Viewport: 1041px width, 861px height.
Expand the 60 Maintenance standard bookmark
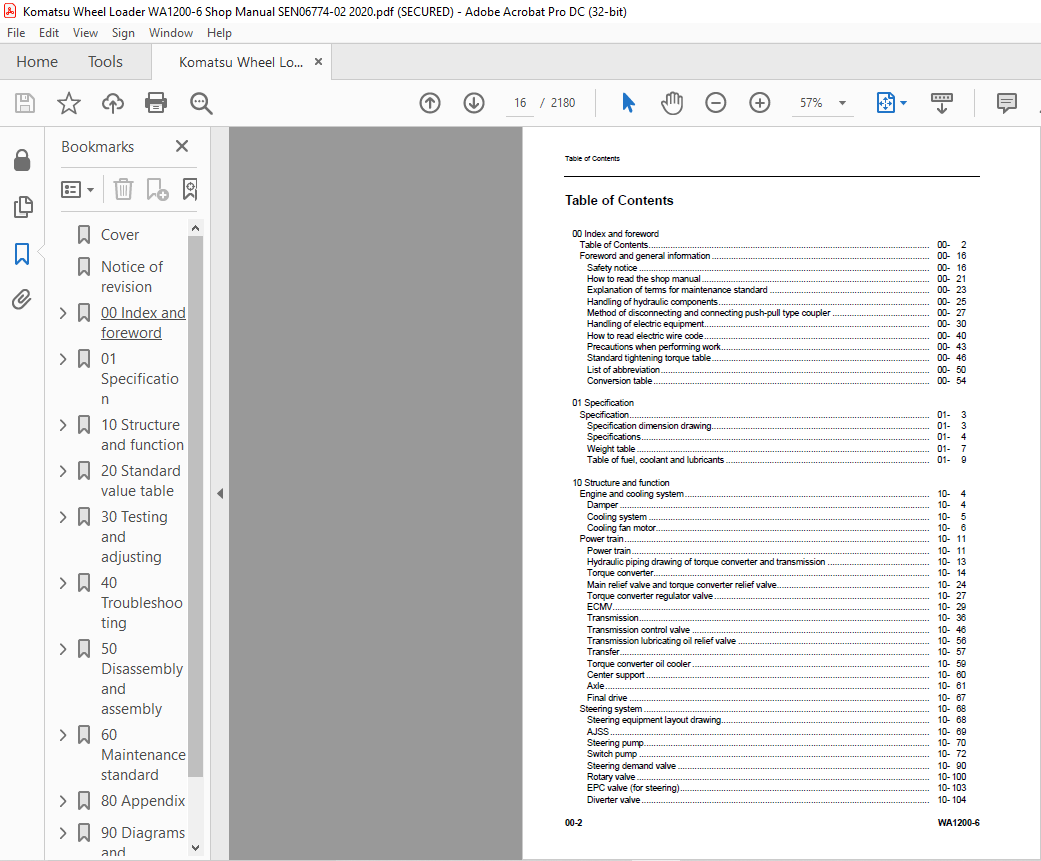pyautogui.click(x=63, y=735)
